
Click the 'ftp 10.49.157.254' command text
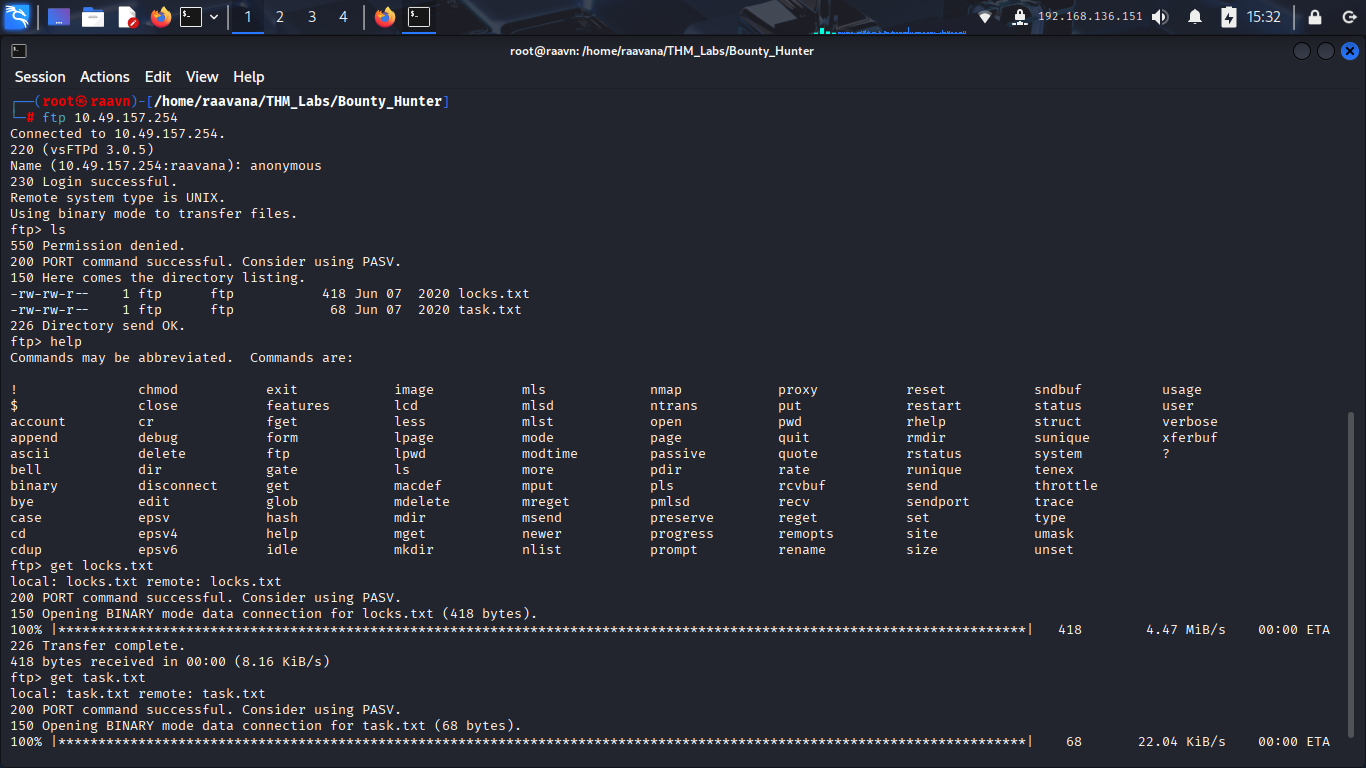[110, 118]
